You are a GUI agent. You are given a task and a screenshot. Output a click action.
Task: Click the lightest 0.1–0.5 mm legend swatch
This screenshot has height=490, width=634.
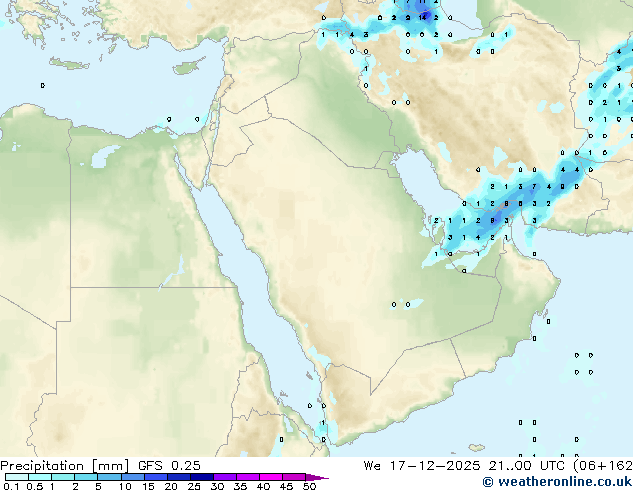17,477
